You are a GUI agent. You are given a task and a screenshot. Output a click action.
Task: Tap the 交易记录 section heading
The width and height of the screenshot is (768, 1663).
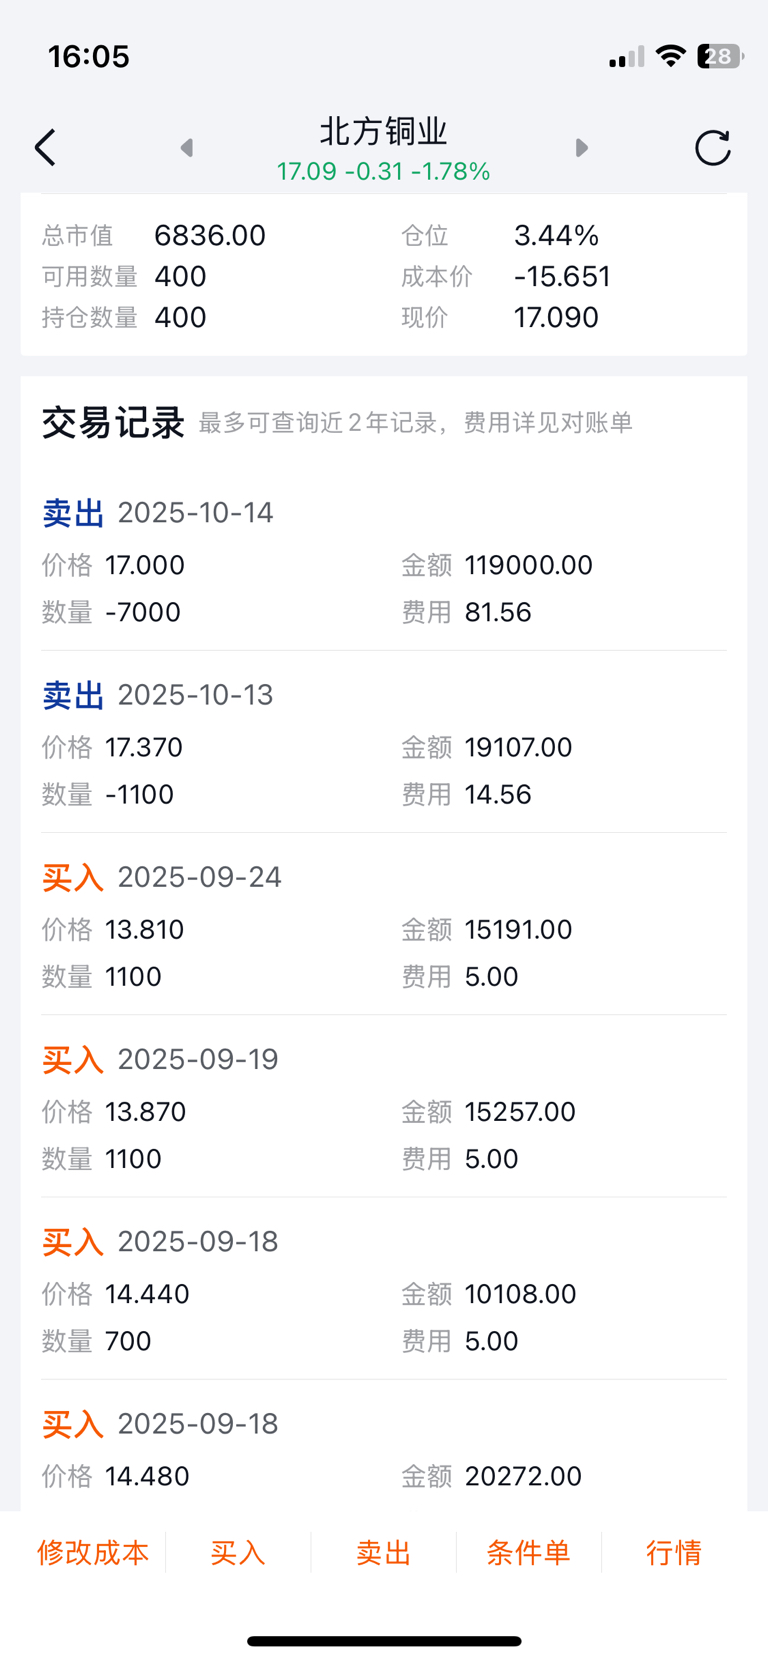(113, 423)
